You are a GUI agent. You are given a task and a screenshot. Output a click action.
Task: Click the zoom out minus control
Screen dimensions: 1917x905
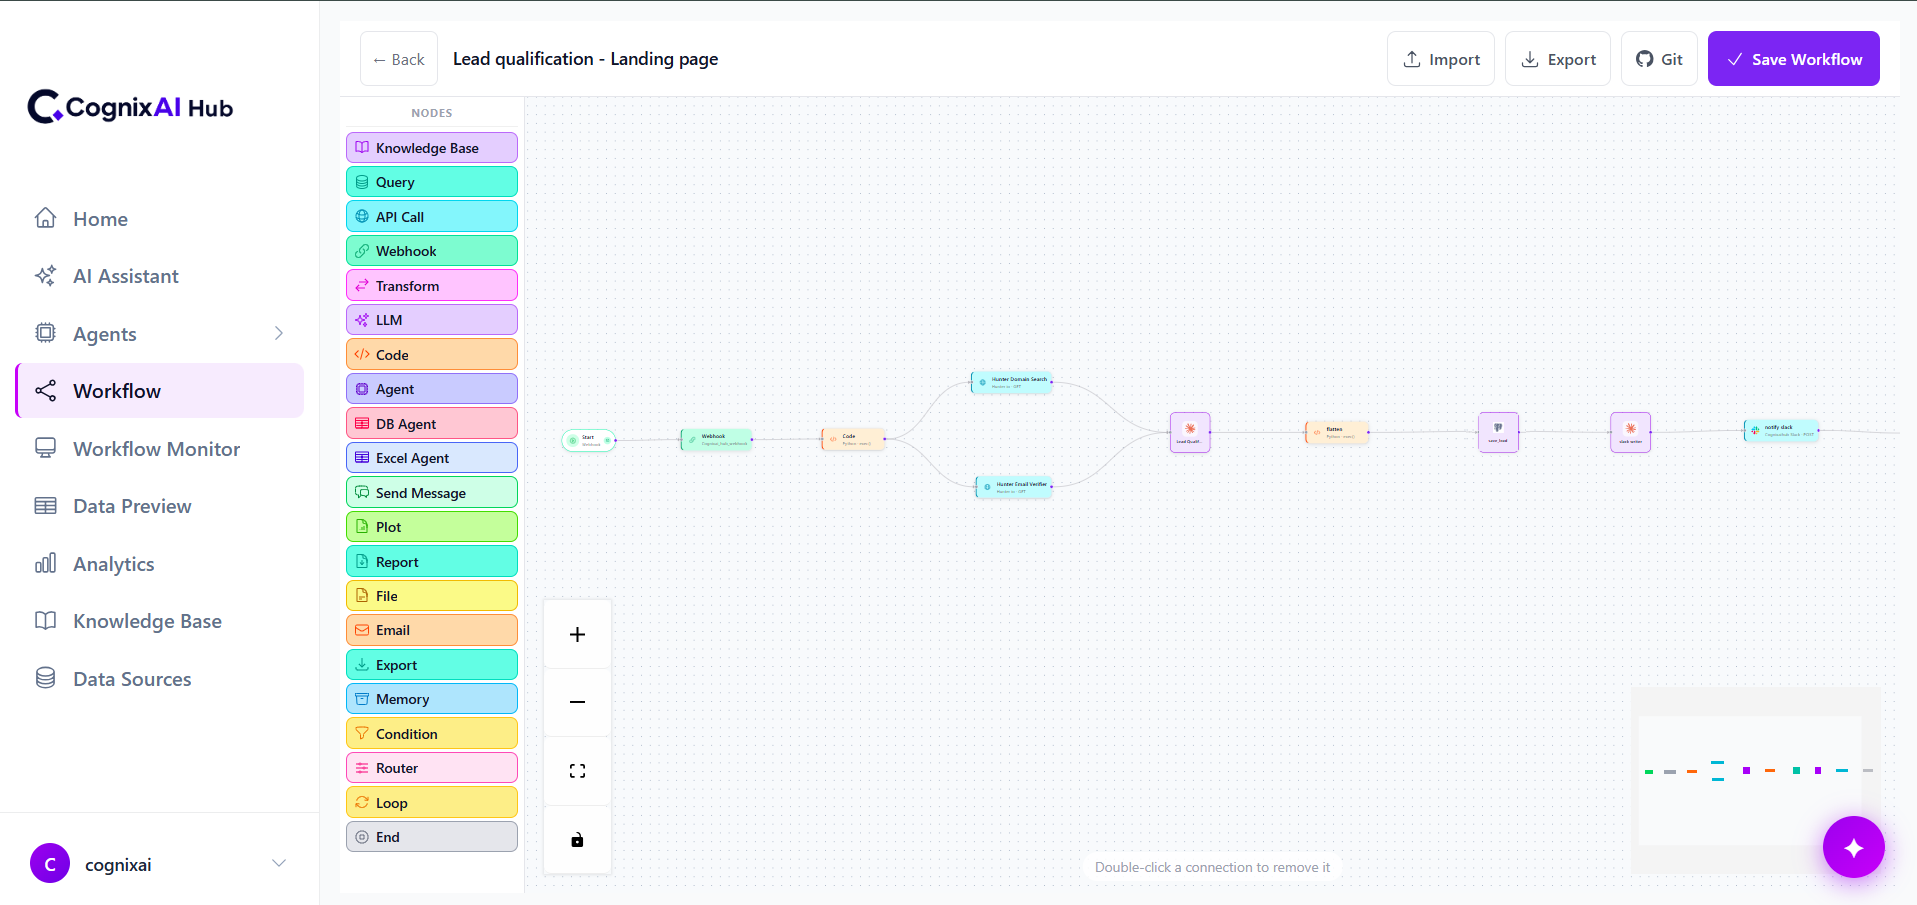[x=577, y=702]
